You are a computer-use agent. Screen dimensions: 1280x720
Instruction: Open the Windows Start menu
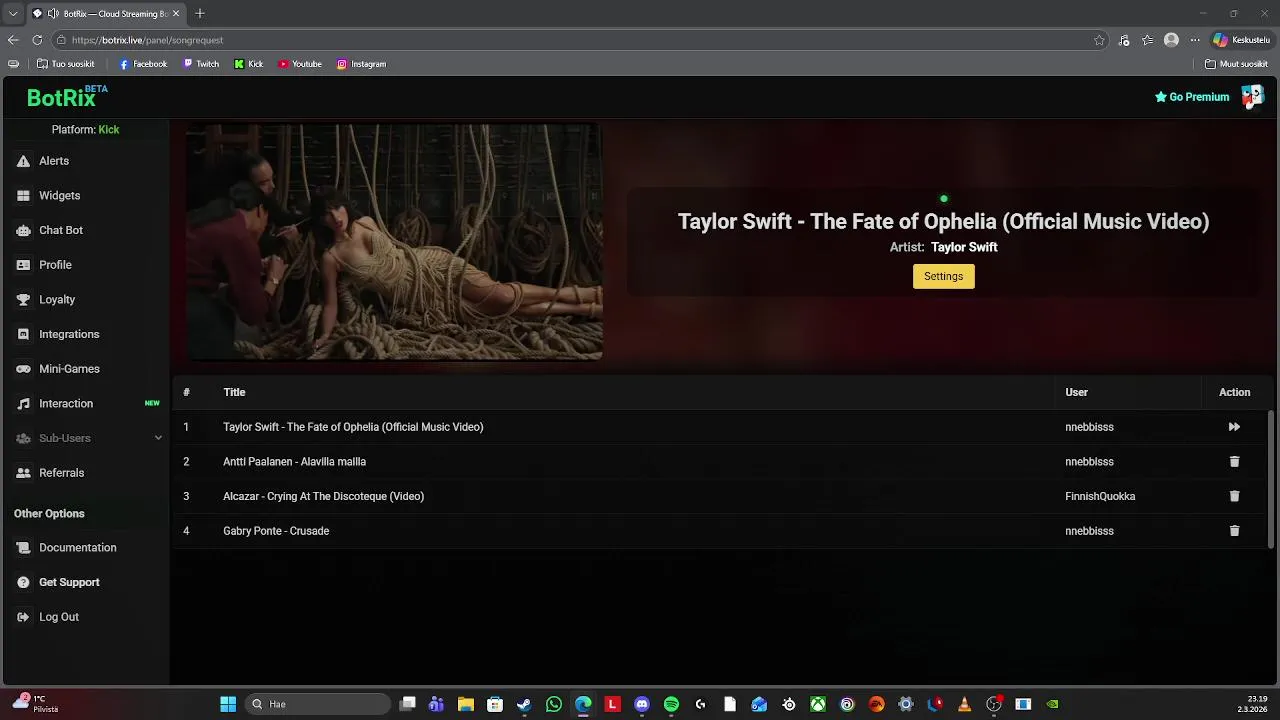click(x=228, y=704)
